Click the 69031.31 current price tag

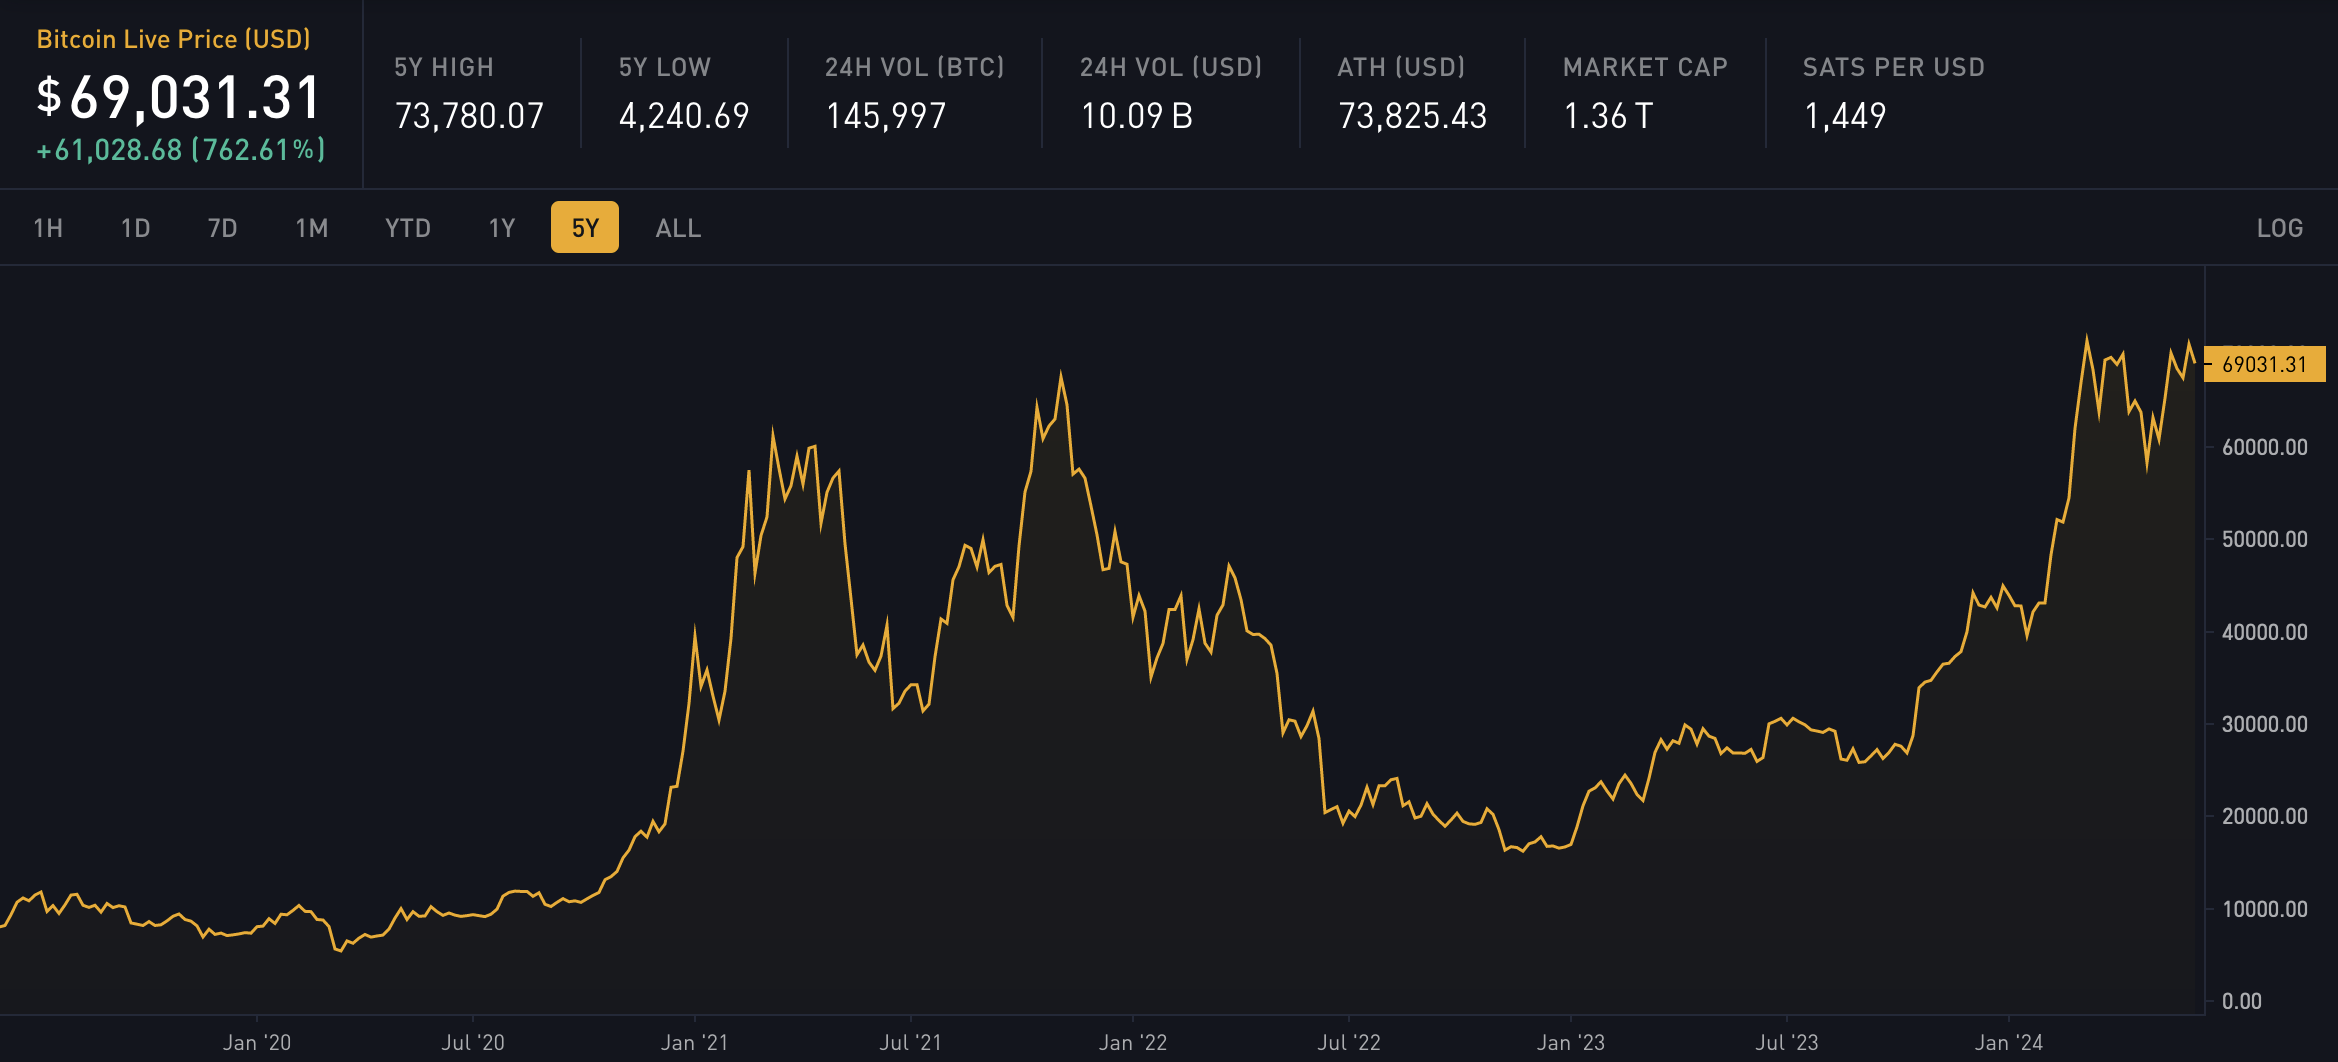(x=2264, y=364)
